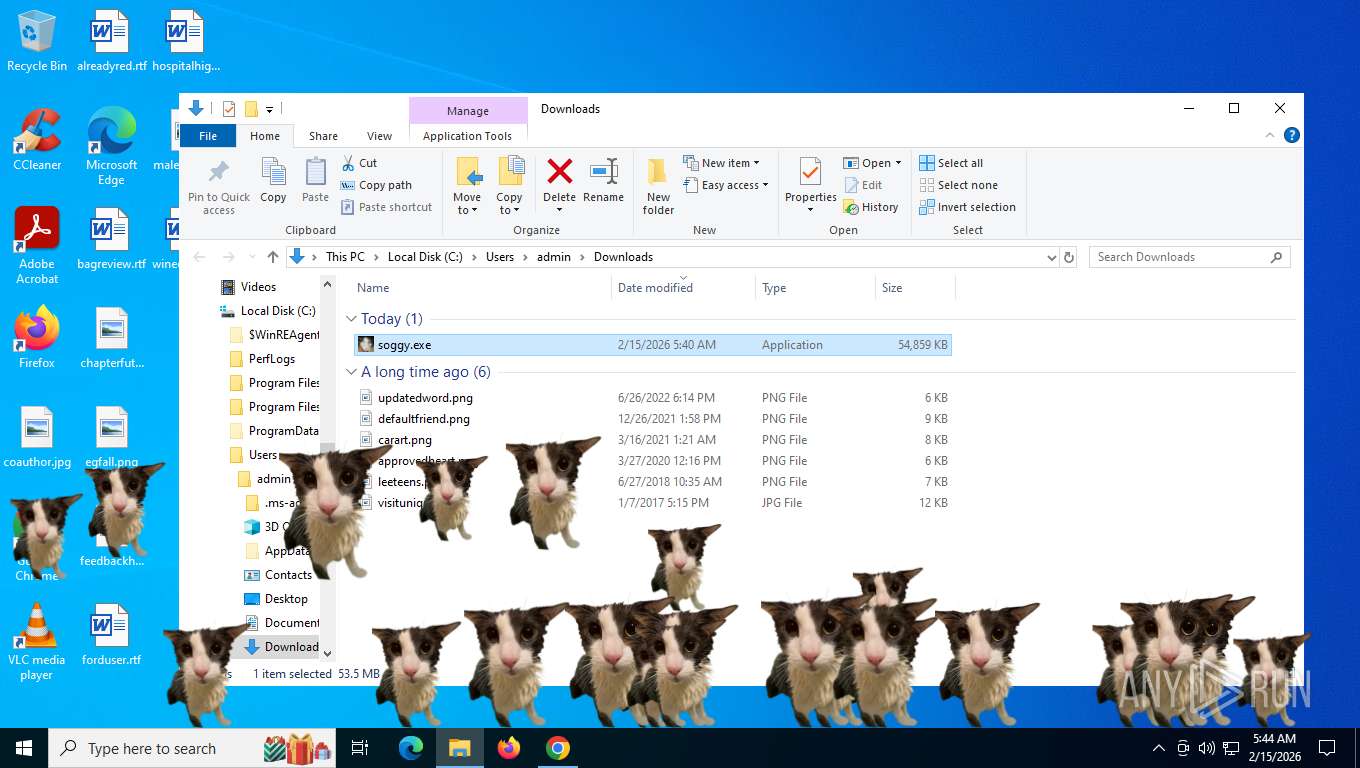The width and height of the screenshot is (1360, 768).
Task: Select the defaultfriend.png file
Action: 653,419
